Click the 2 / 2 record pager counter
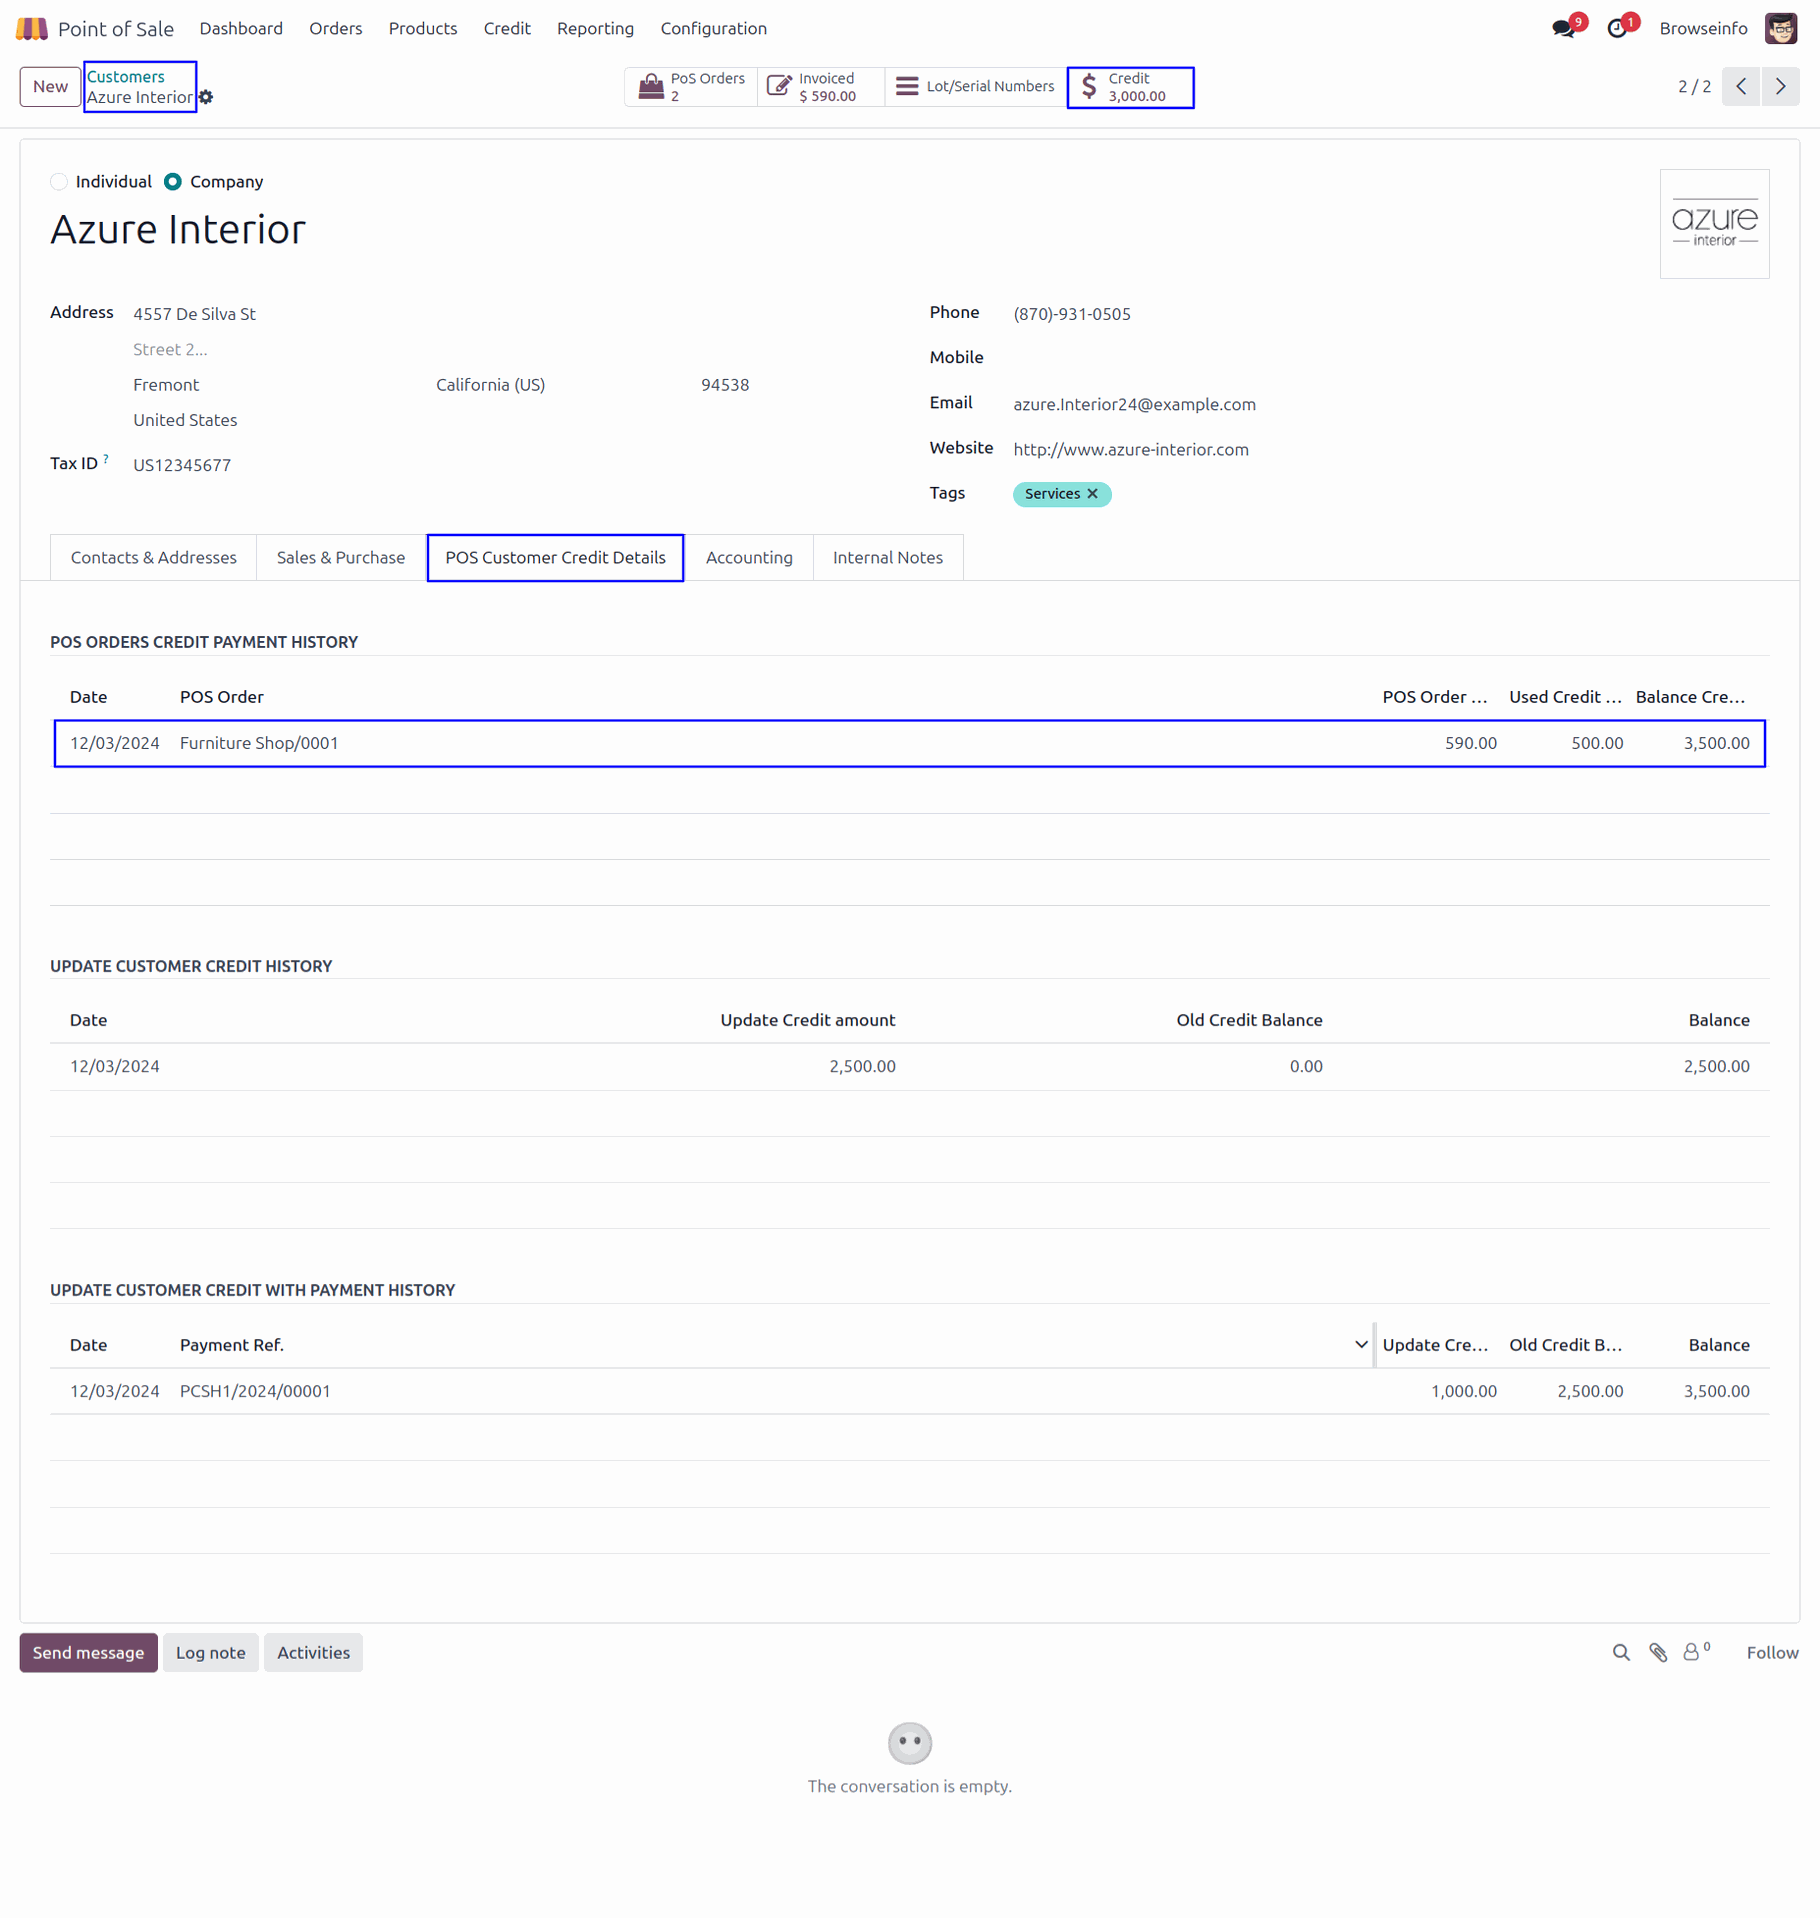Screen dimensions: 1820x1920 coord(1694,87)
